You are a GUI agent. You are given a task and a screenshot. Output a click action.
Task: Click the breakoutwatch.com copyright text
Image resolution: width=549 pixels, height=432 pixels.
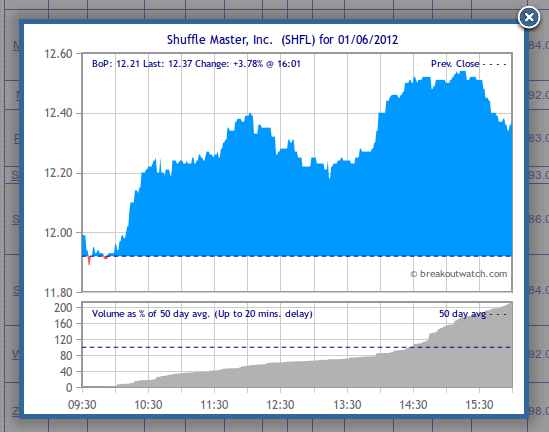(x=459, y=274)
